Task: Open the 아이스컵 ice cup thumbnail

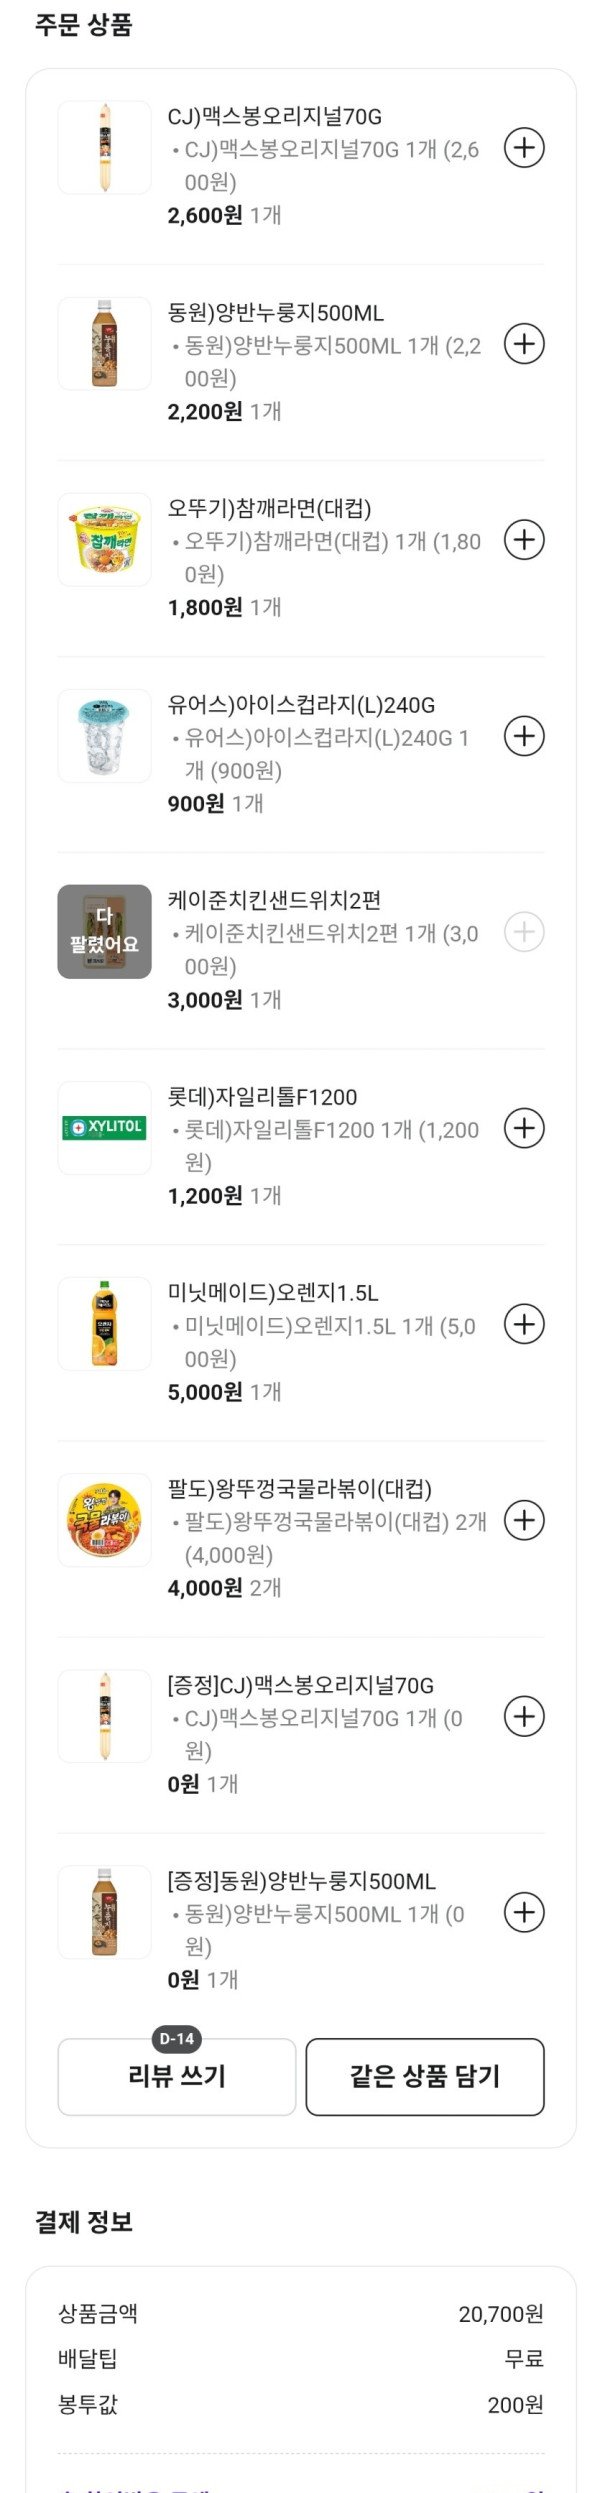Action: (x=104, y=735)
